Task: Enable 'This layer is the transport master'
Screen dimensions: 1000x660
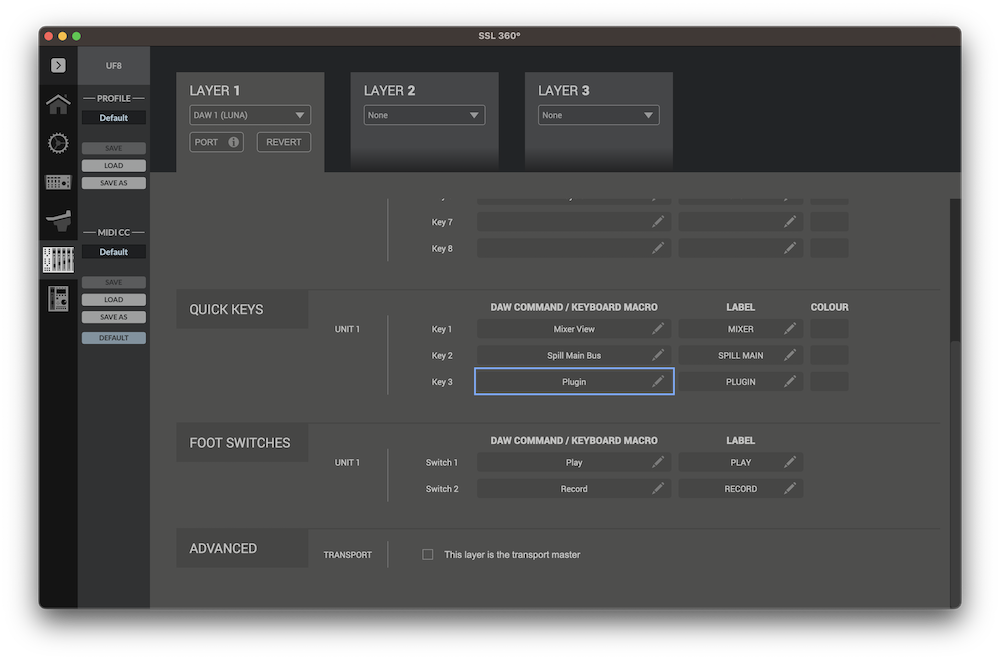Action: point(427,555)
